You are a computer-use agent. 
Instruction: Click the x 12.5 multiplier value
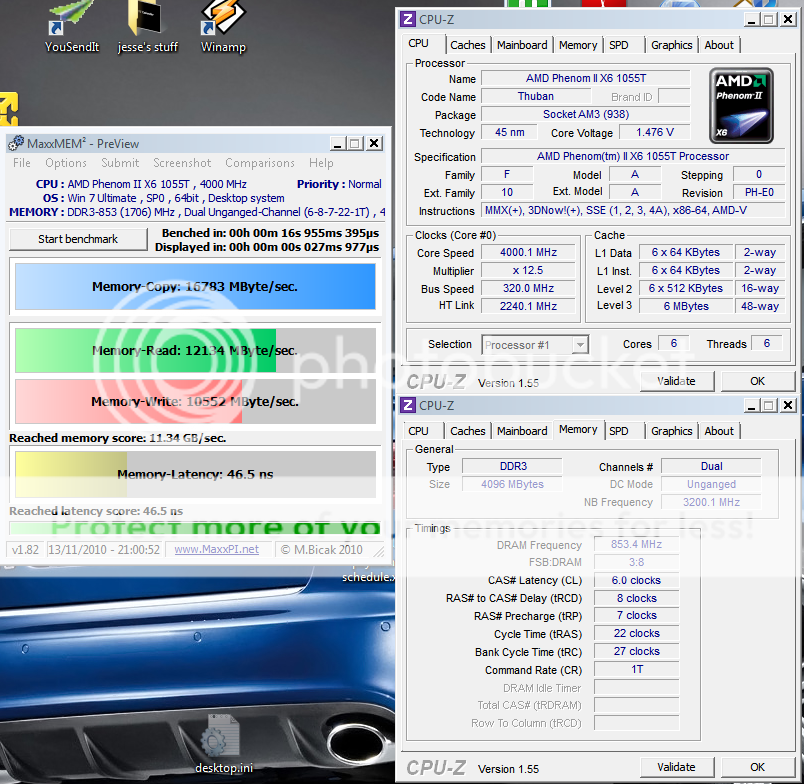528,270
